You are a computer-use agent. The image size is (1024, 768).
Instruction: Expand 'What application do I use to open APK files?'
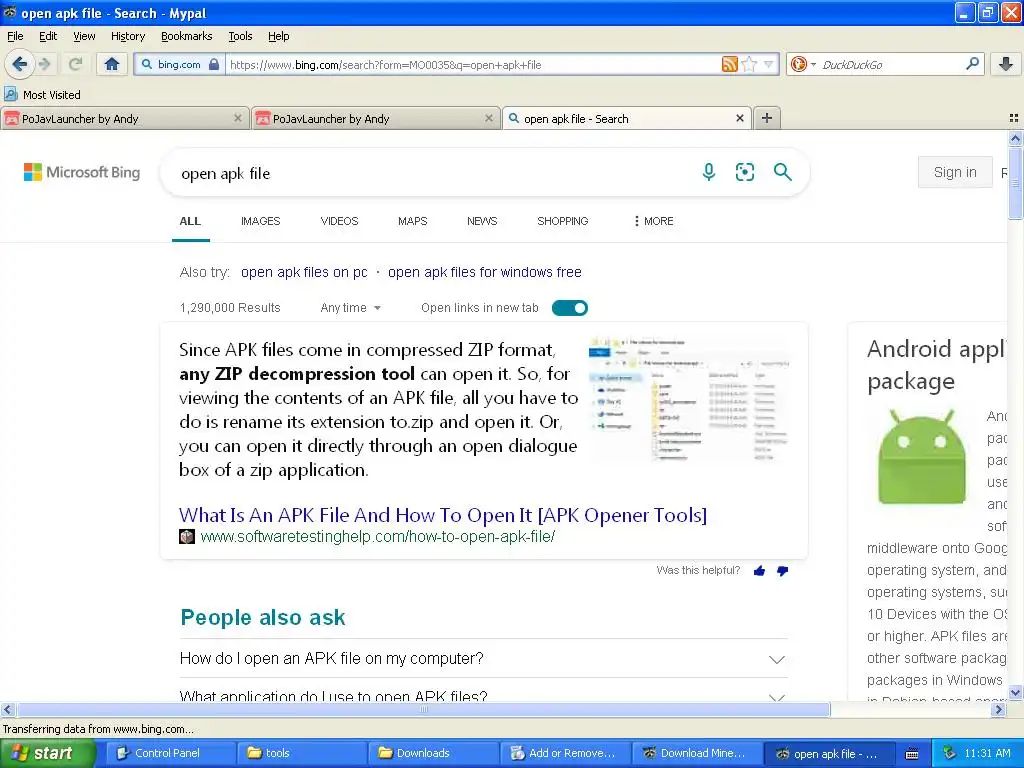[483, 696]
